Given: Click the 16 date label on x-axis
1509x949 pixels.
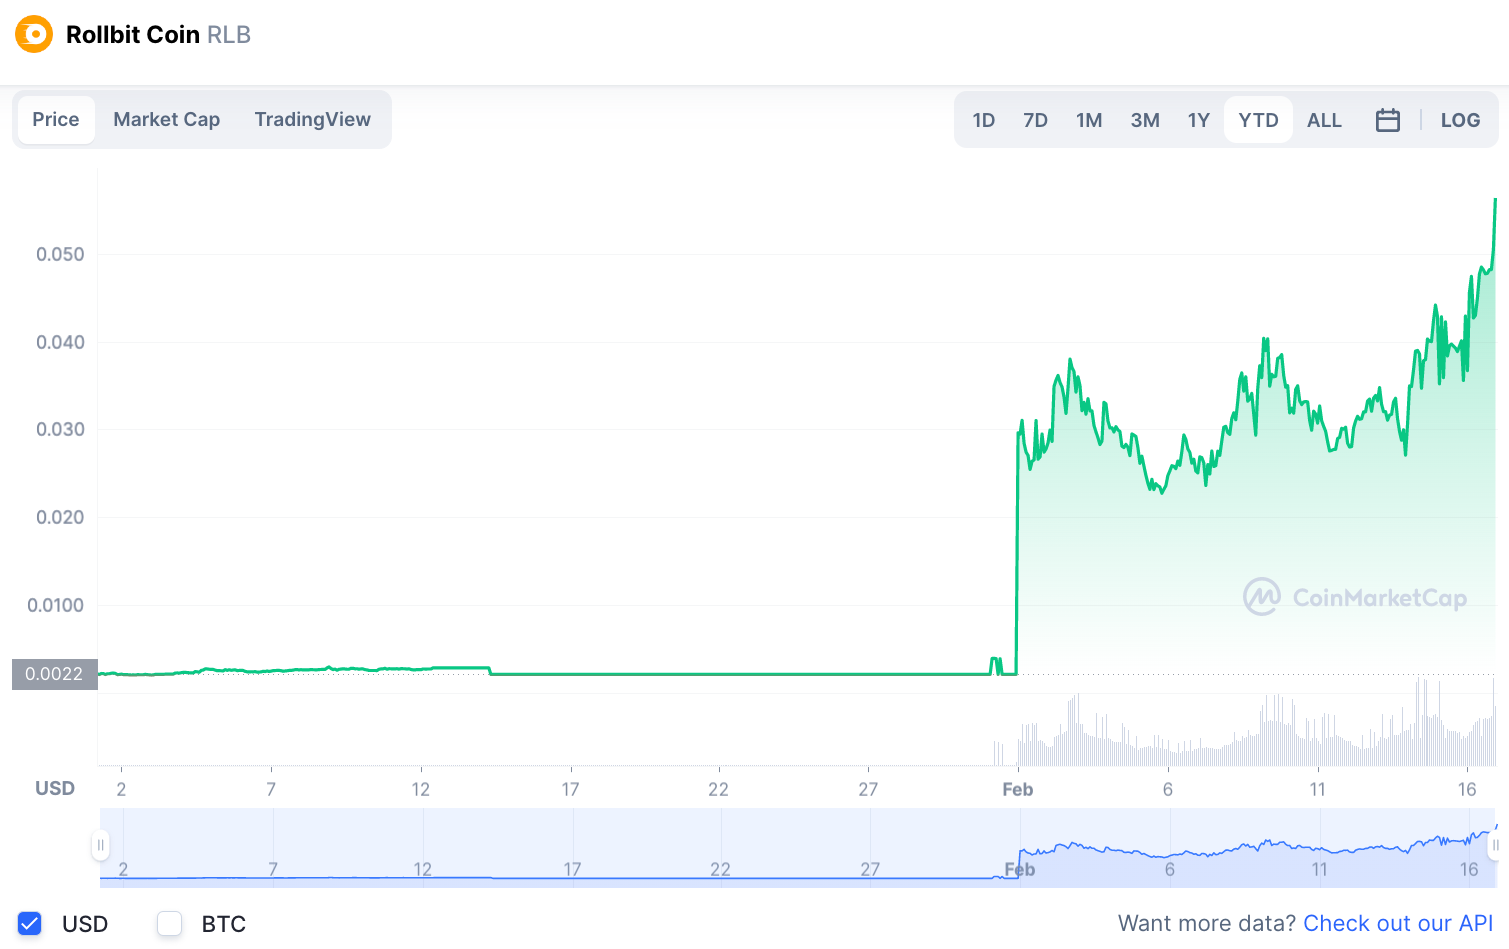Looking at the screenshot, I should (x=1467, y=790).
